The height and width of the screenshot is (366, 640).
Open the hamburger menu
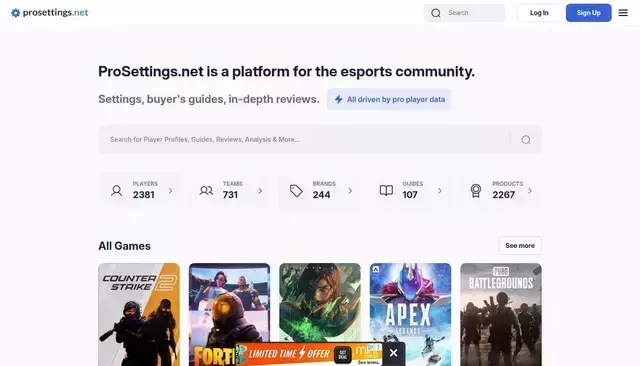[623, 13]
